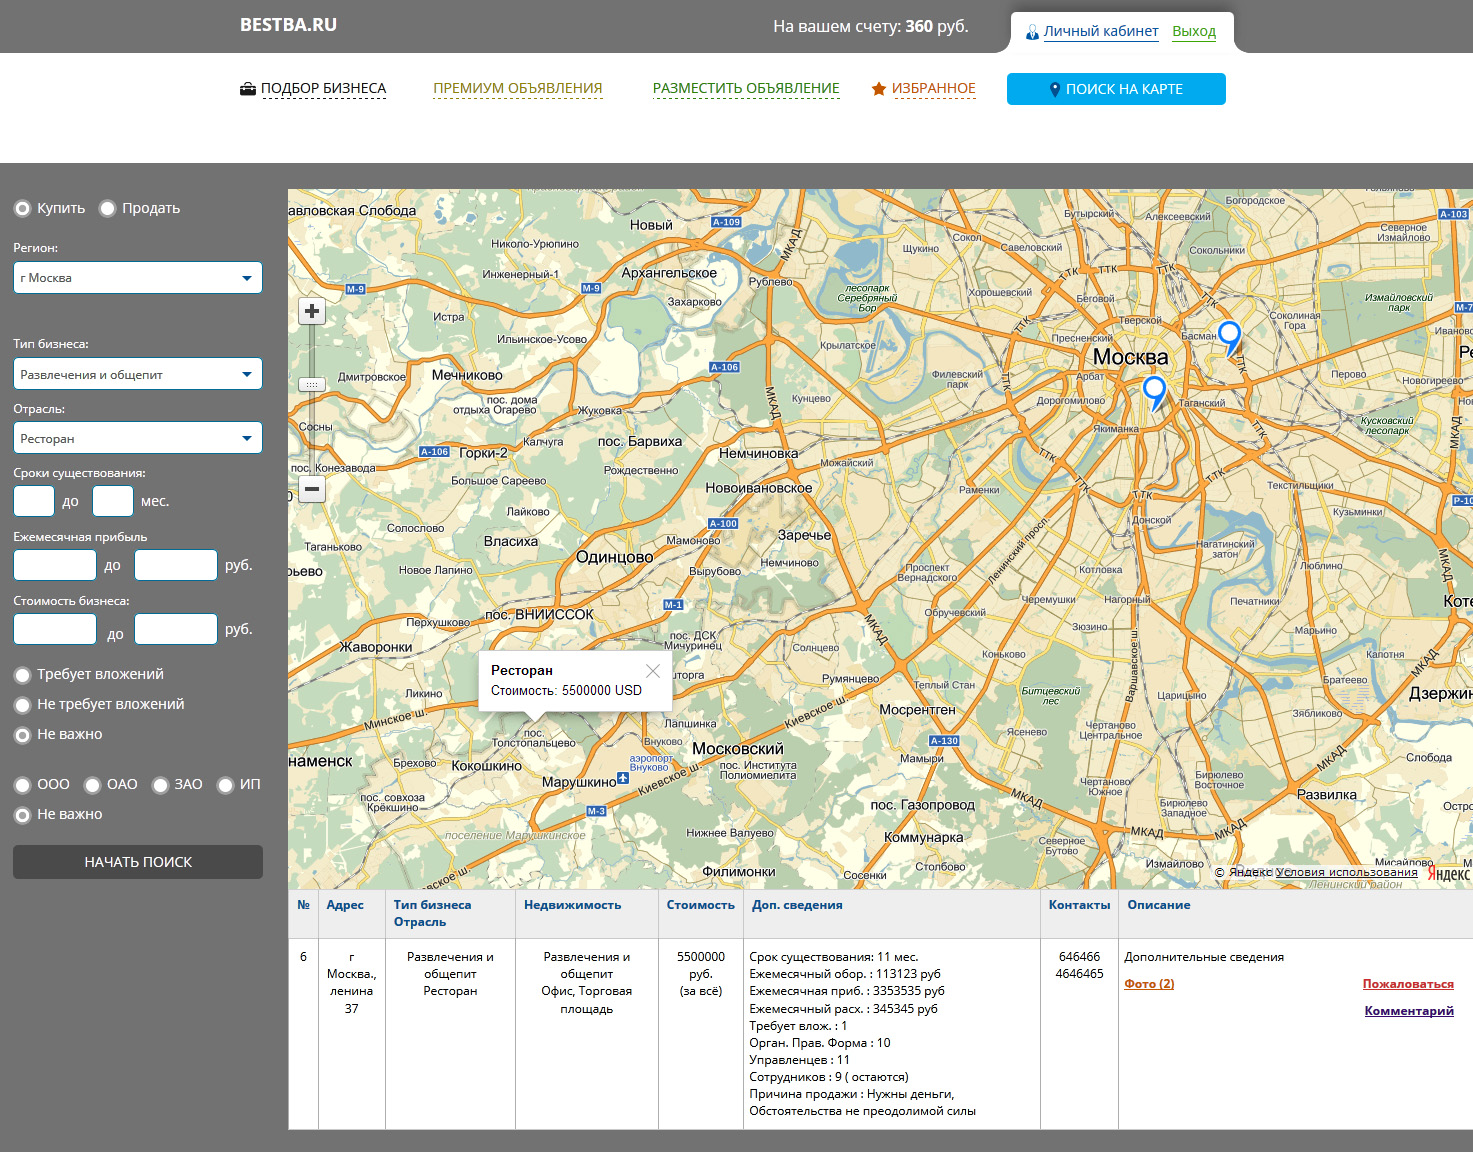
Task: Open the Подбор бизнеса menu
Action: click(323, 89)
